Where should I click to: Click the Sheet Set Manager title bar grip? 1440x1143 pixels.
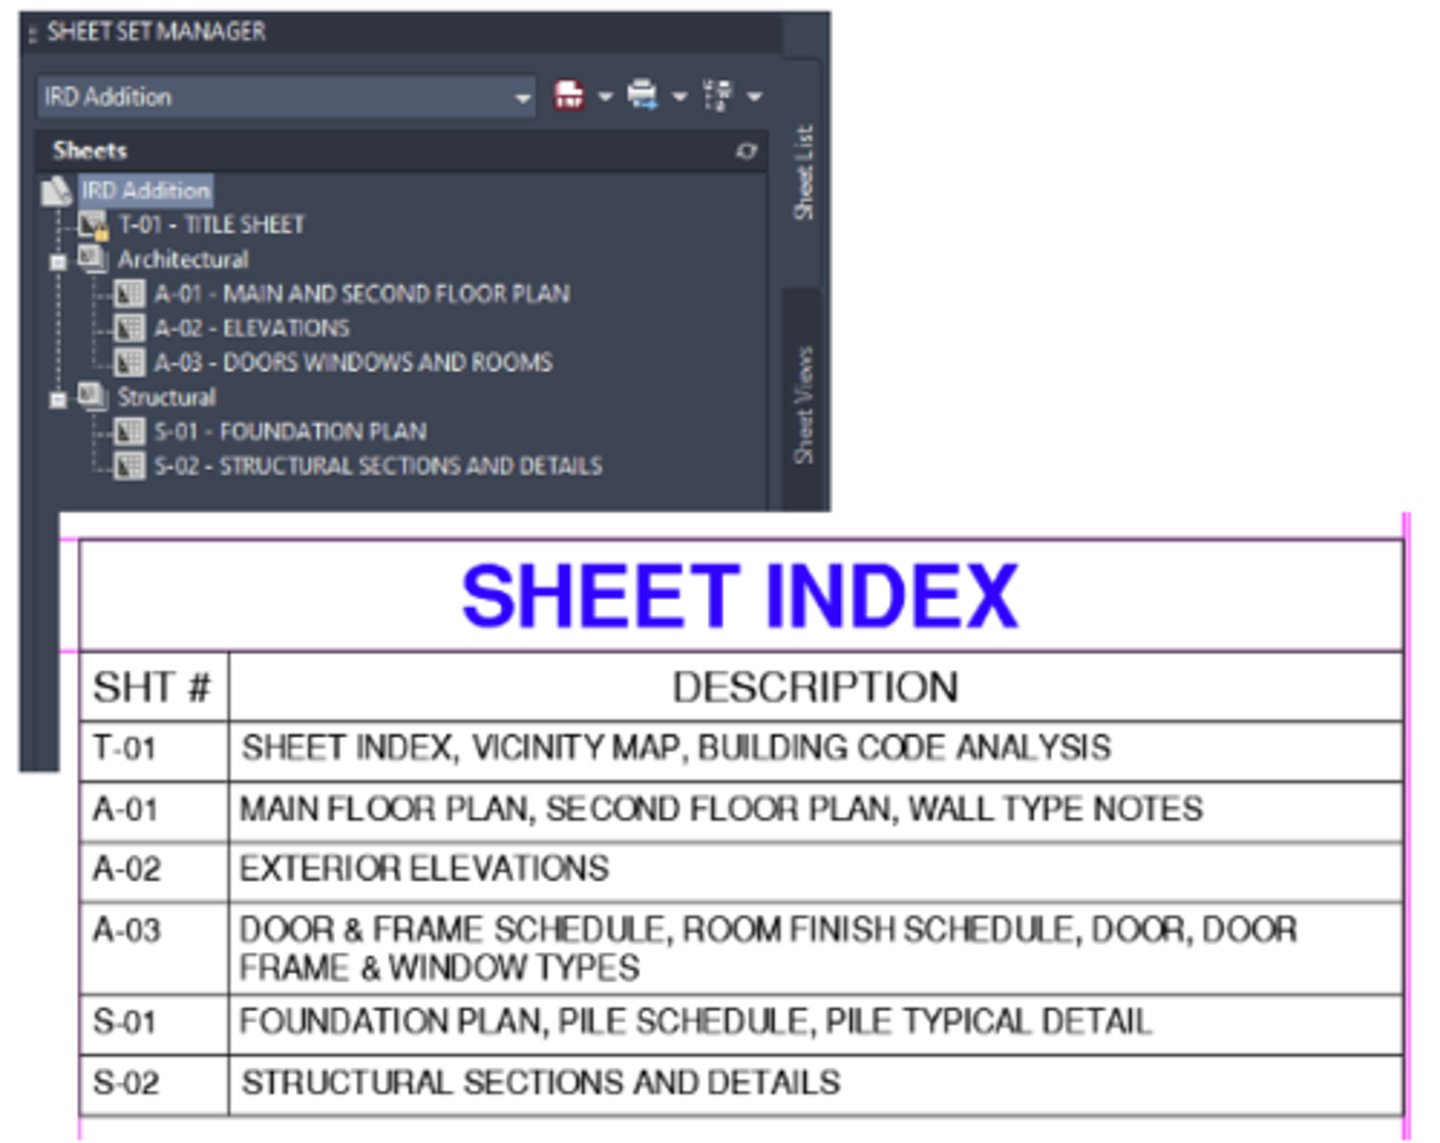pyautogui.click(x=32, y=33)
